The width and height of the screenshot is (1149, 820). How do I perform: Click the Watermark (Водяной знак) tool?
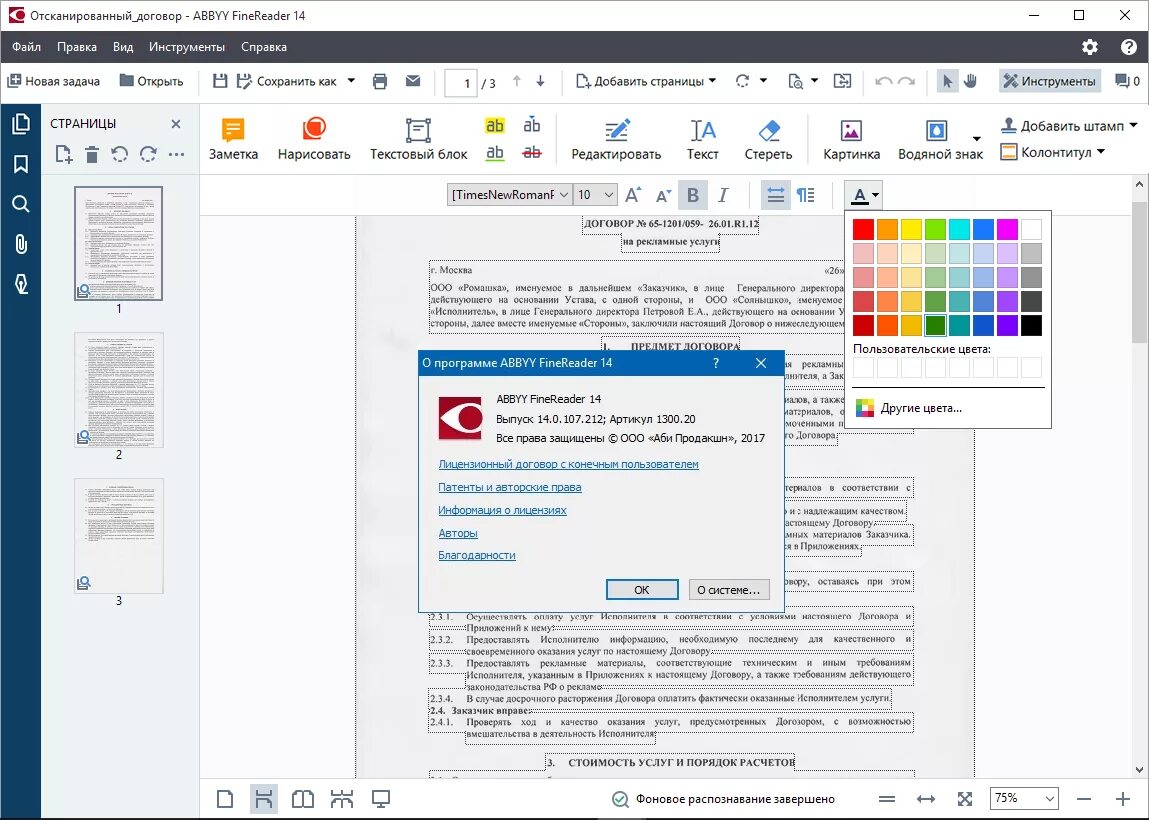click(940, 139)
